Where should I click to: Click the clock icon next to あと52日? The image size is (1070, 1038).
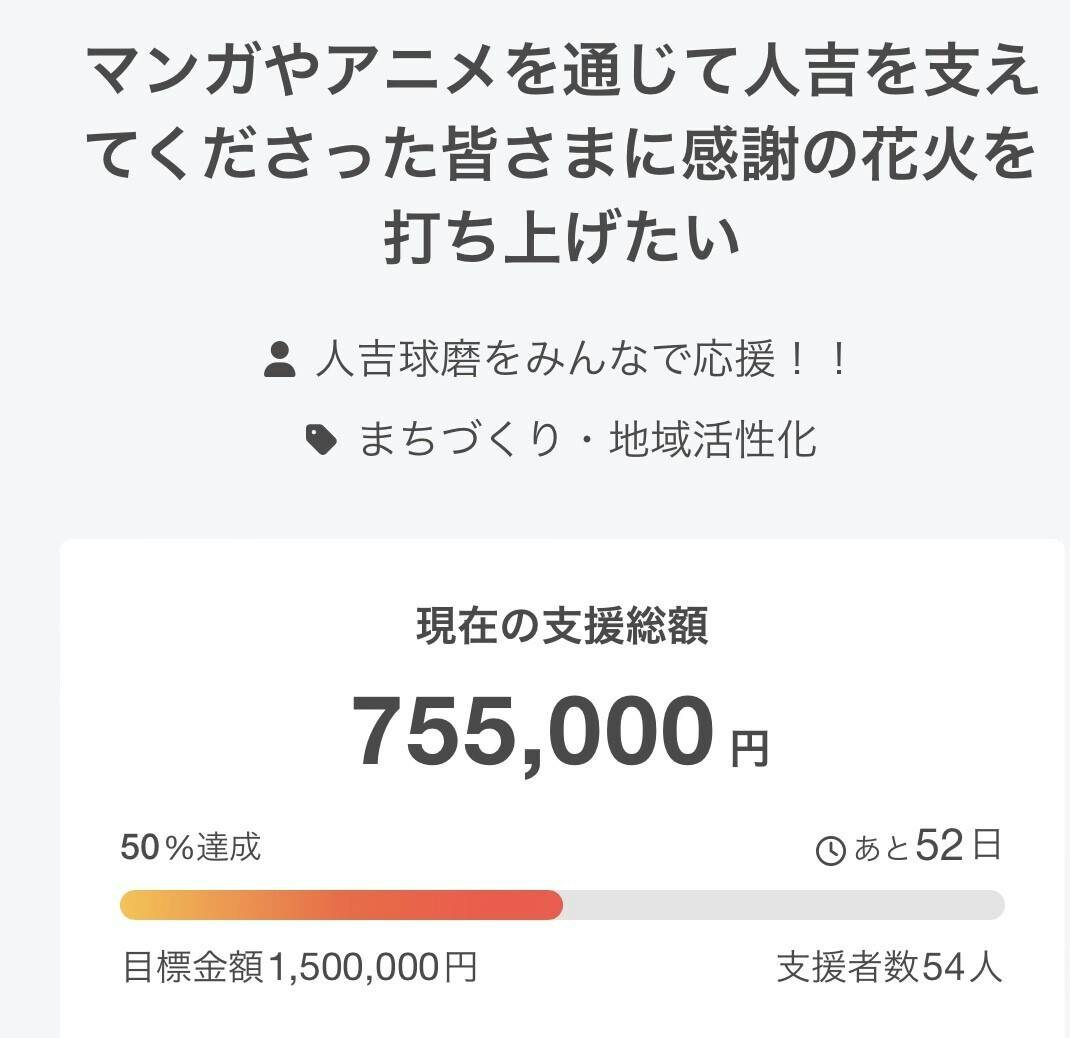point(831,851)
